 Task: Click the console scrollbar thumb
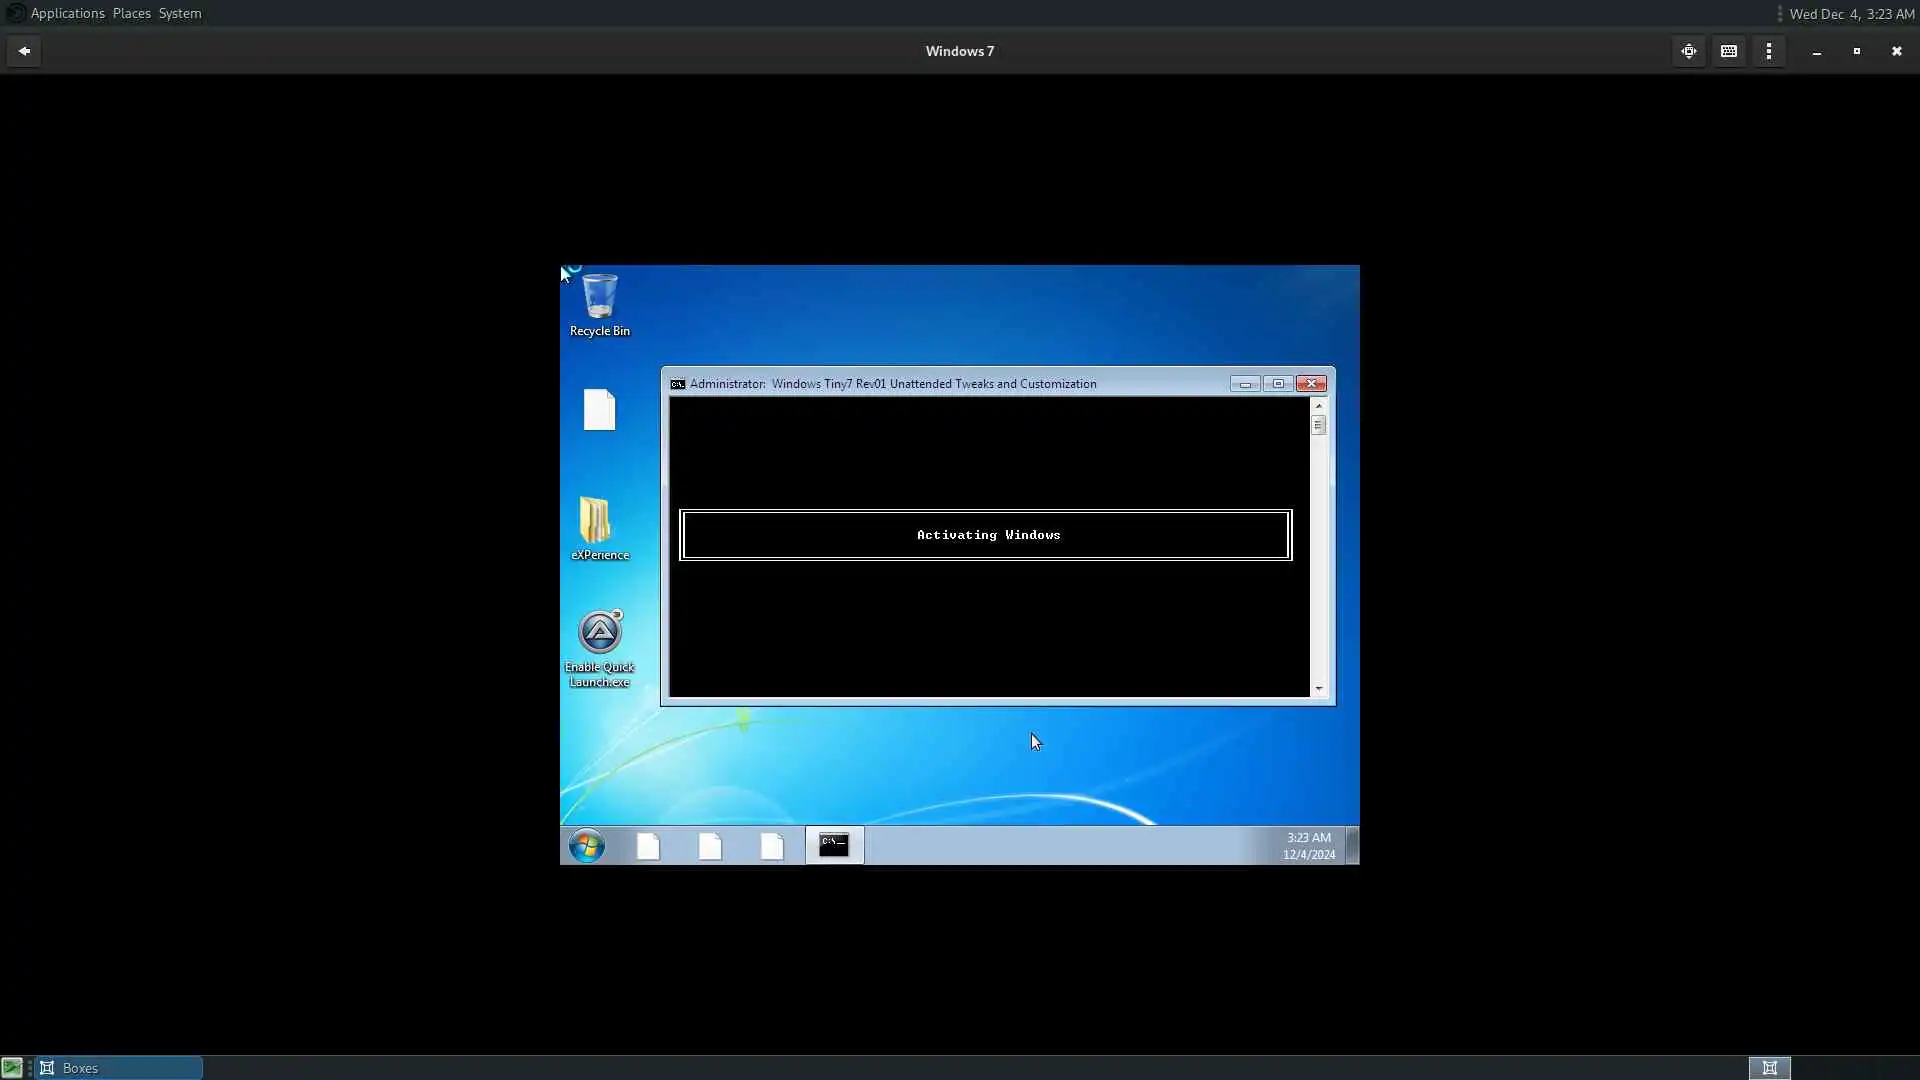1318,426
